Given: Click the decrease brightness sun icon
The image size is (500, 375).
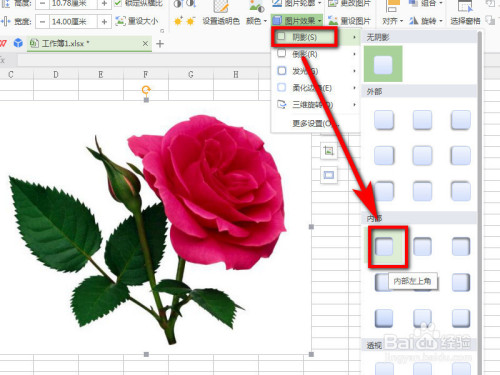Looking at the screenshot, I should click(190, 22).
